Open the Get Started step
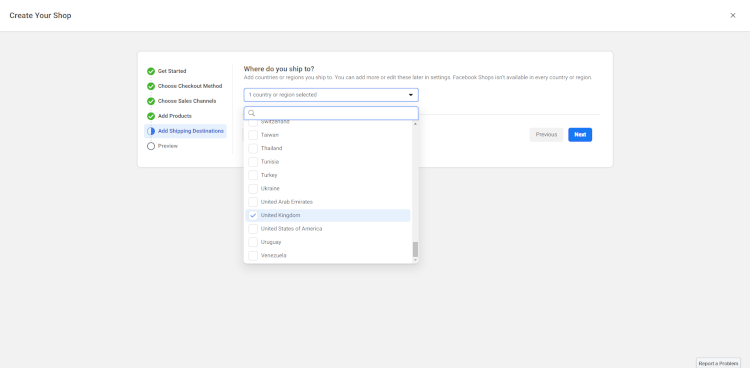The height and width of the screenshot is (368, 750). 172,71
